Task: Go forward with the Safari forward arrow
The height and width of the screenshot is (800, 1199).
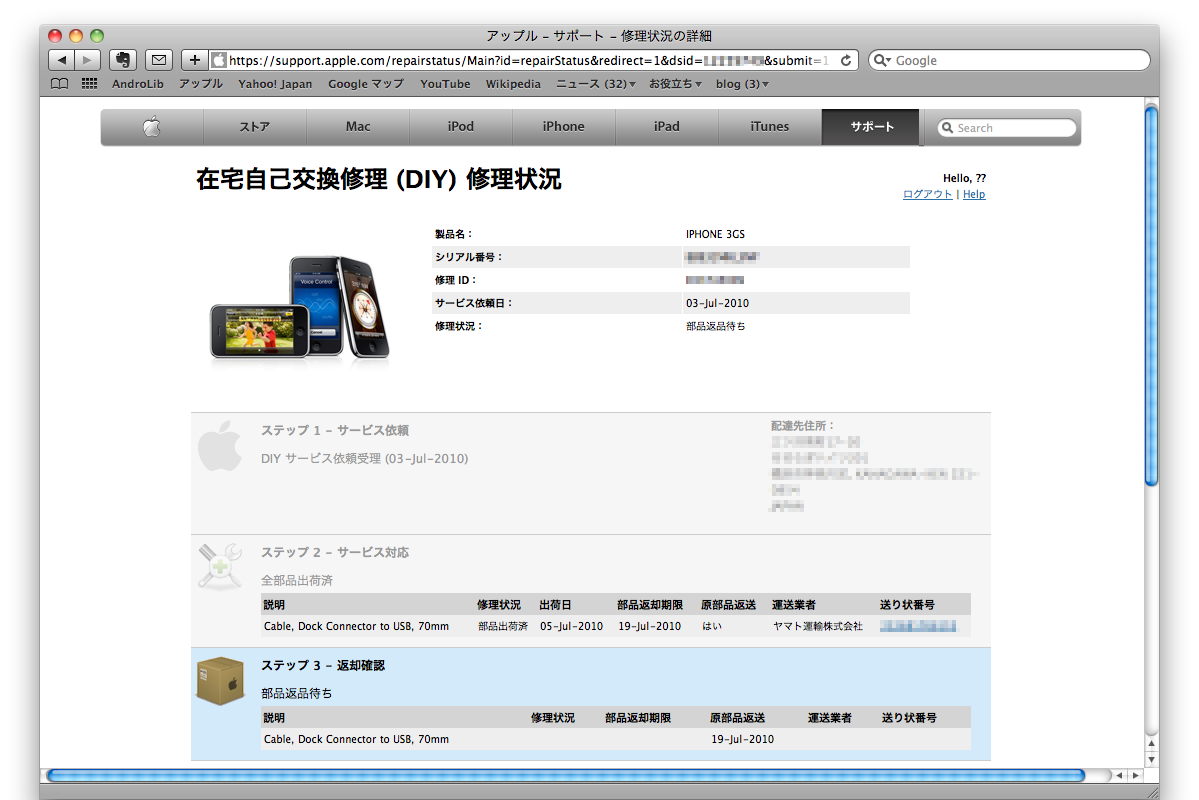Action: [88, 60]
